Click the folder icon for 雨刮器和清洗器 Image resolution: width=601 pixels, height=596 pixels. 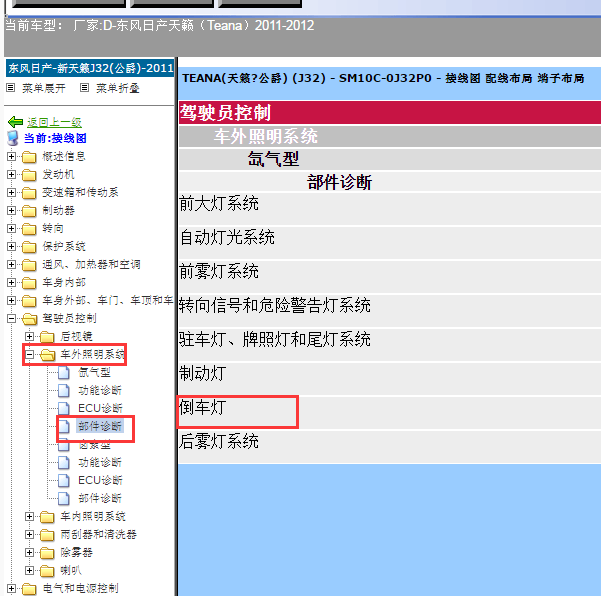click(x=47, y=535)
